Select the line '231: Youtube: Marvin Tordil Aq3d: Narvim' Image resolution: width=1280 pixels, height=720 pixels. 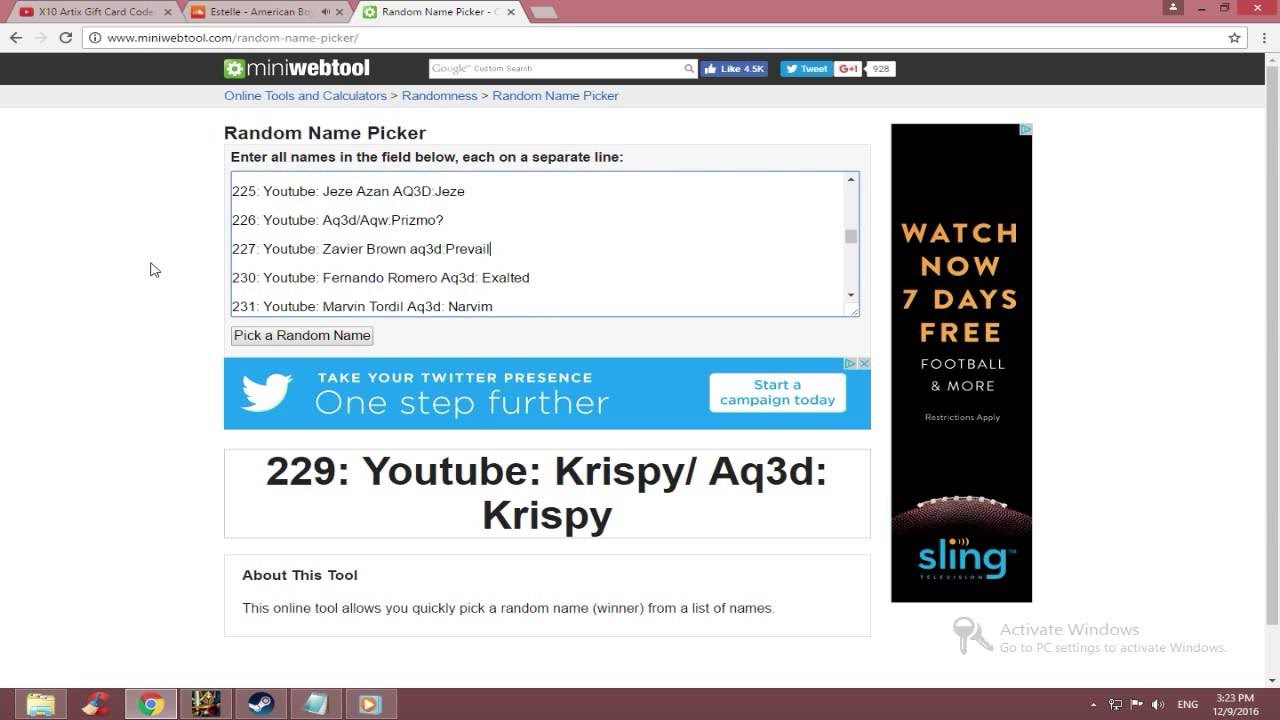pos(362,307)
